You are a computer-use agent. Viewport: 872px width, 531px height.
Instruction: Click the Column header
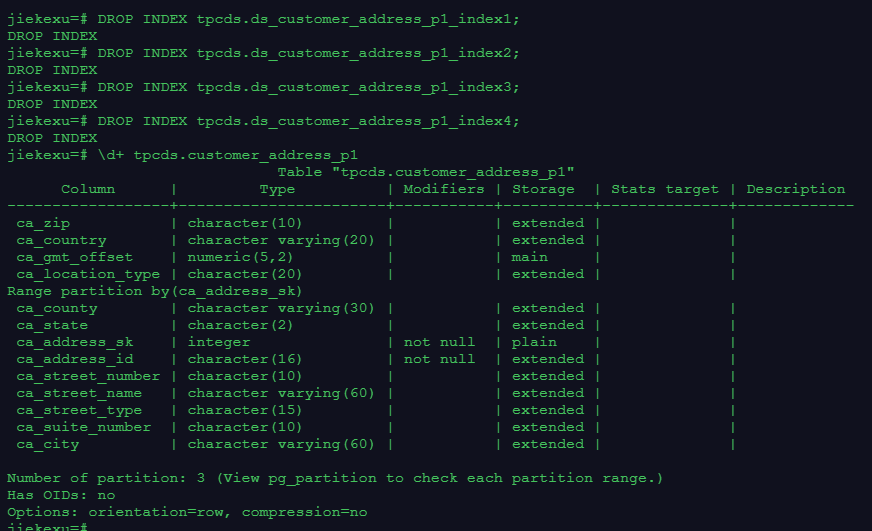pyautogui.click(x=88, y=189)
